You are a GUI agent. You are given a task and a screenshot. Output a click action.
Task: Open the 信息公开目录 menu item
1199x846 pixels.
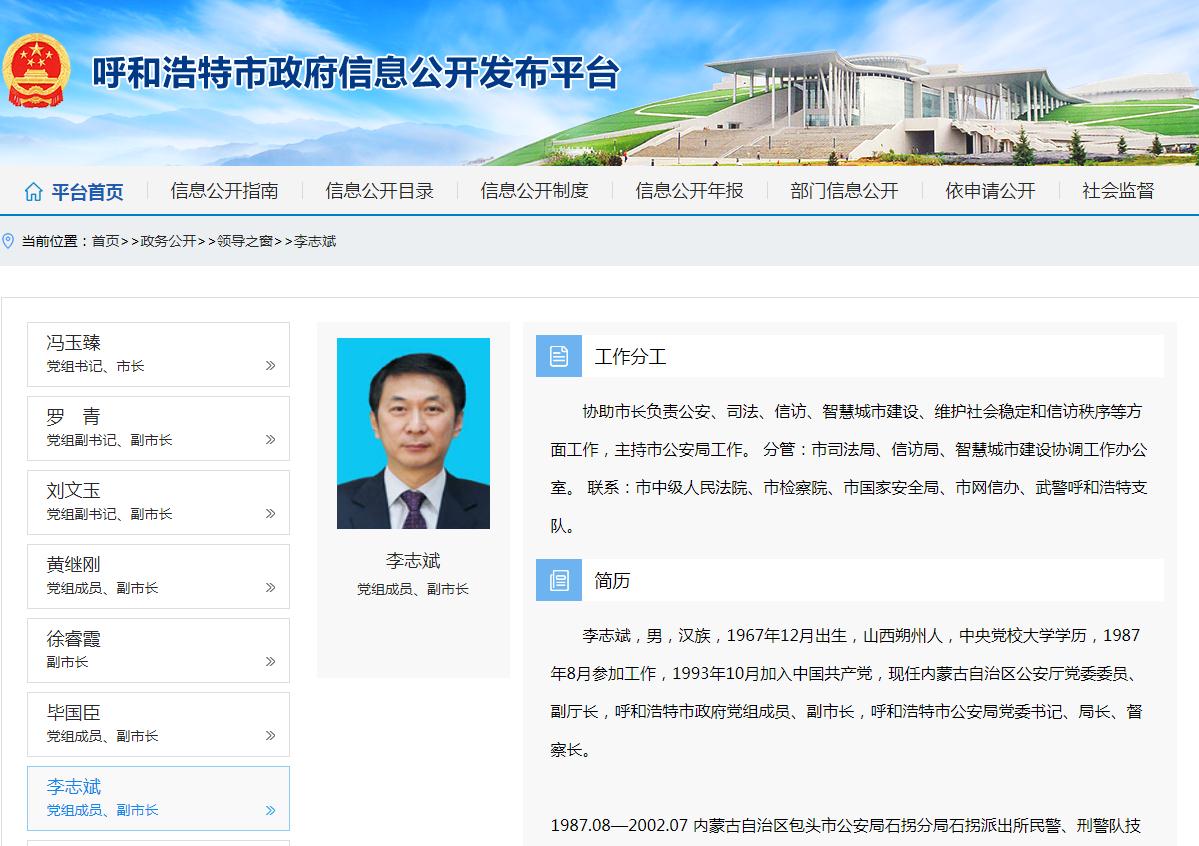pos(379,191)
